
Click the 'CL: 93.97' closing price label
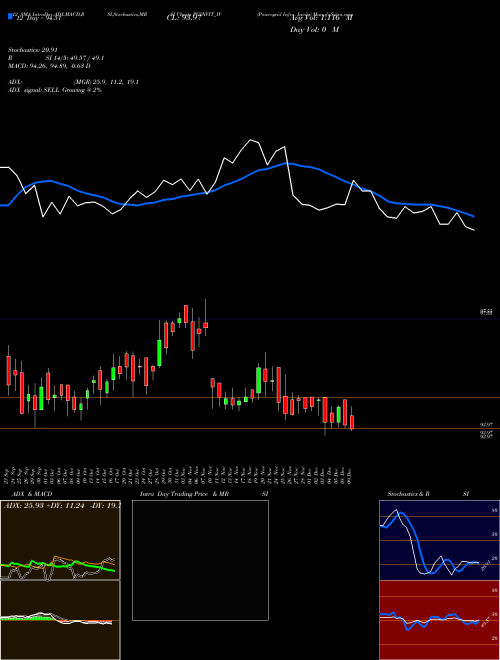click(x=184, y=18)
